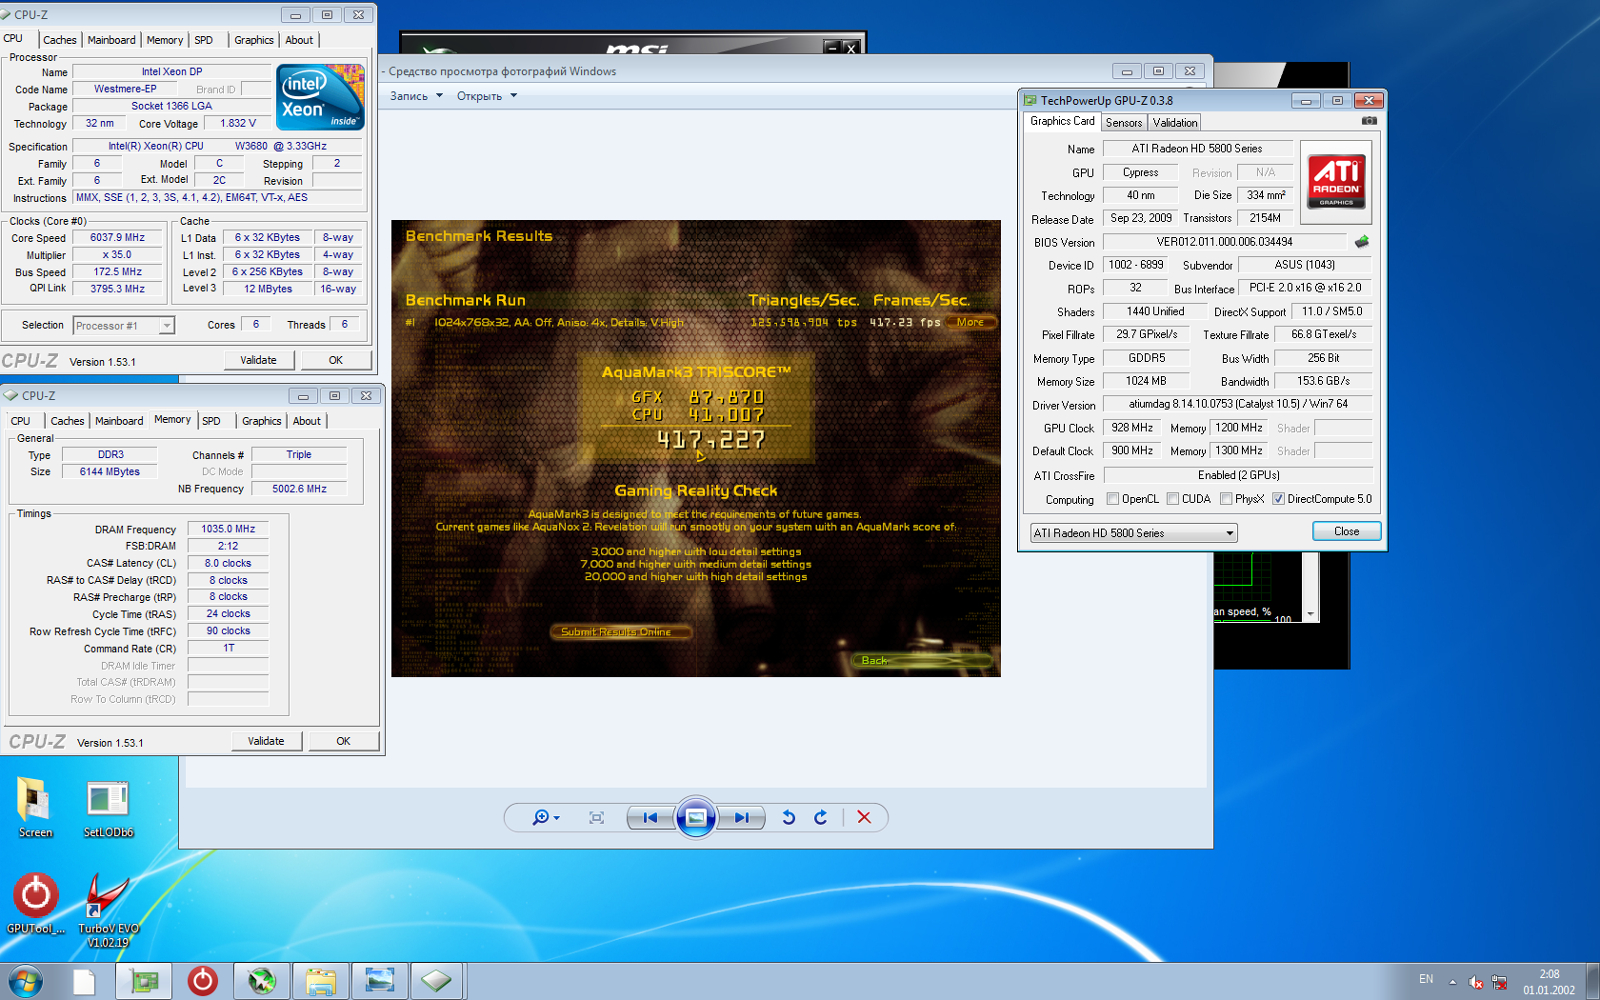This screenshot has width=1600, height=1000.
Task: Rotate the photo clockwise
Action: tap(821, 818)
